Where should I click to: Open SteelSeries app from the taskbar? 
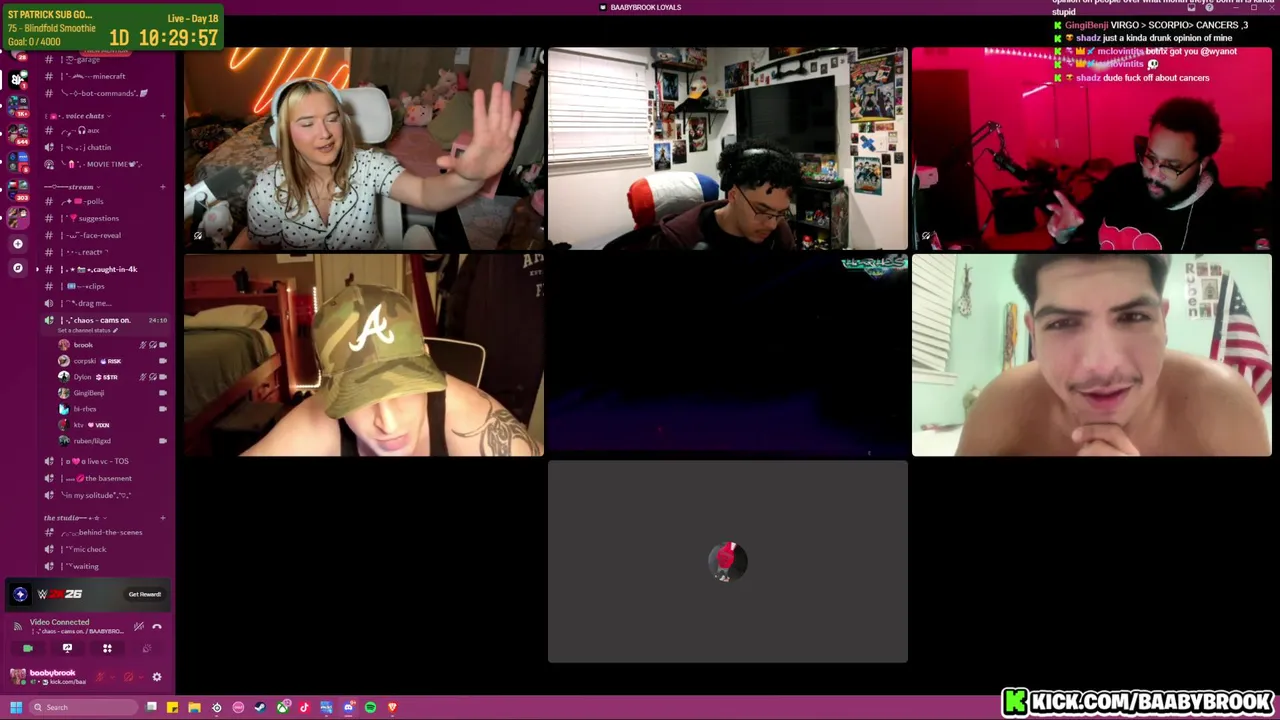pos(217,707)
